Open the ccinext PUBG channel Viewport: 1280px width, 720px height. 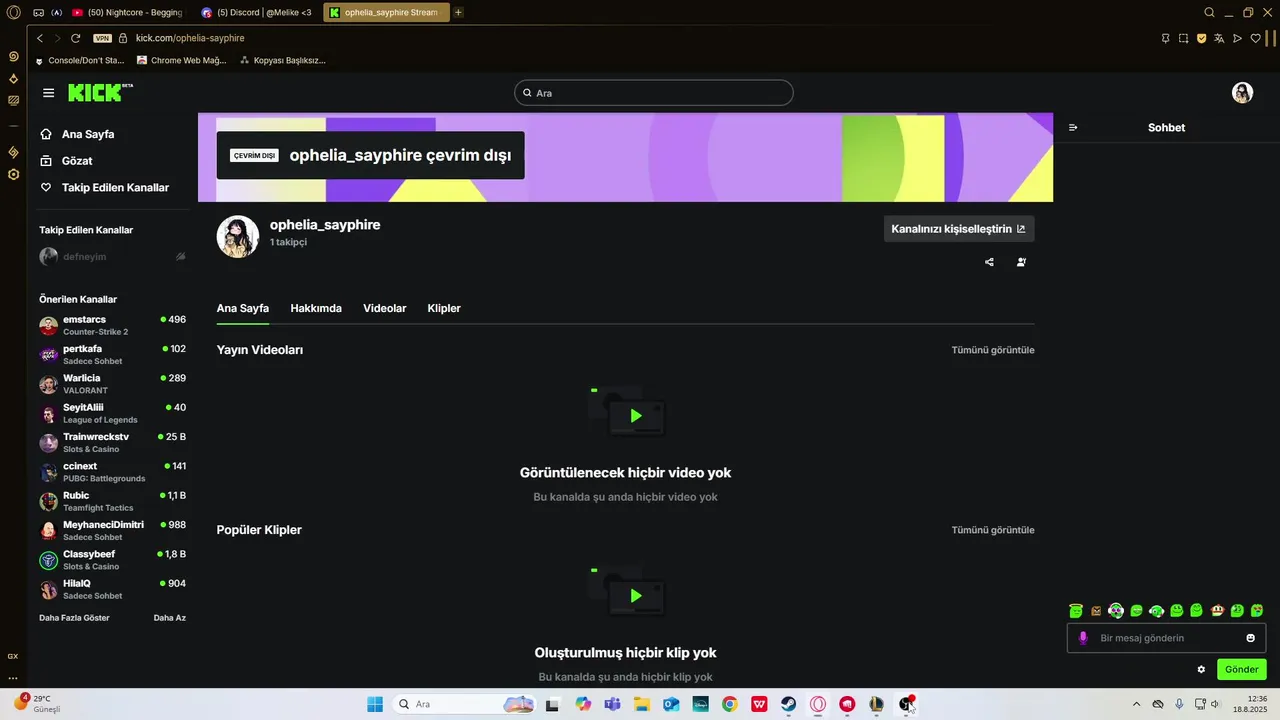tap(113, 472)
